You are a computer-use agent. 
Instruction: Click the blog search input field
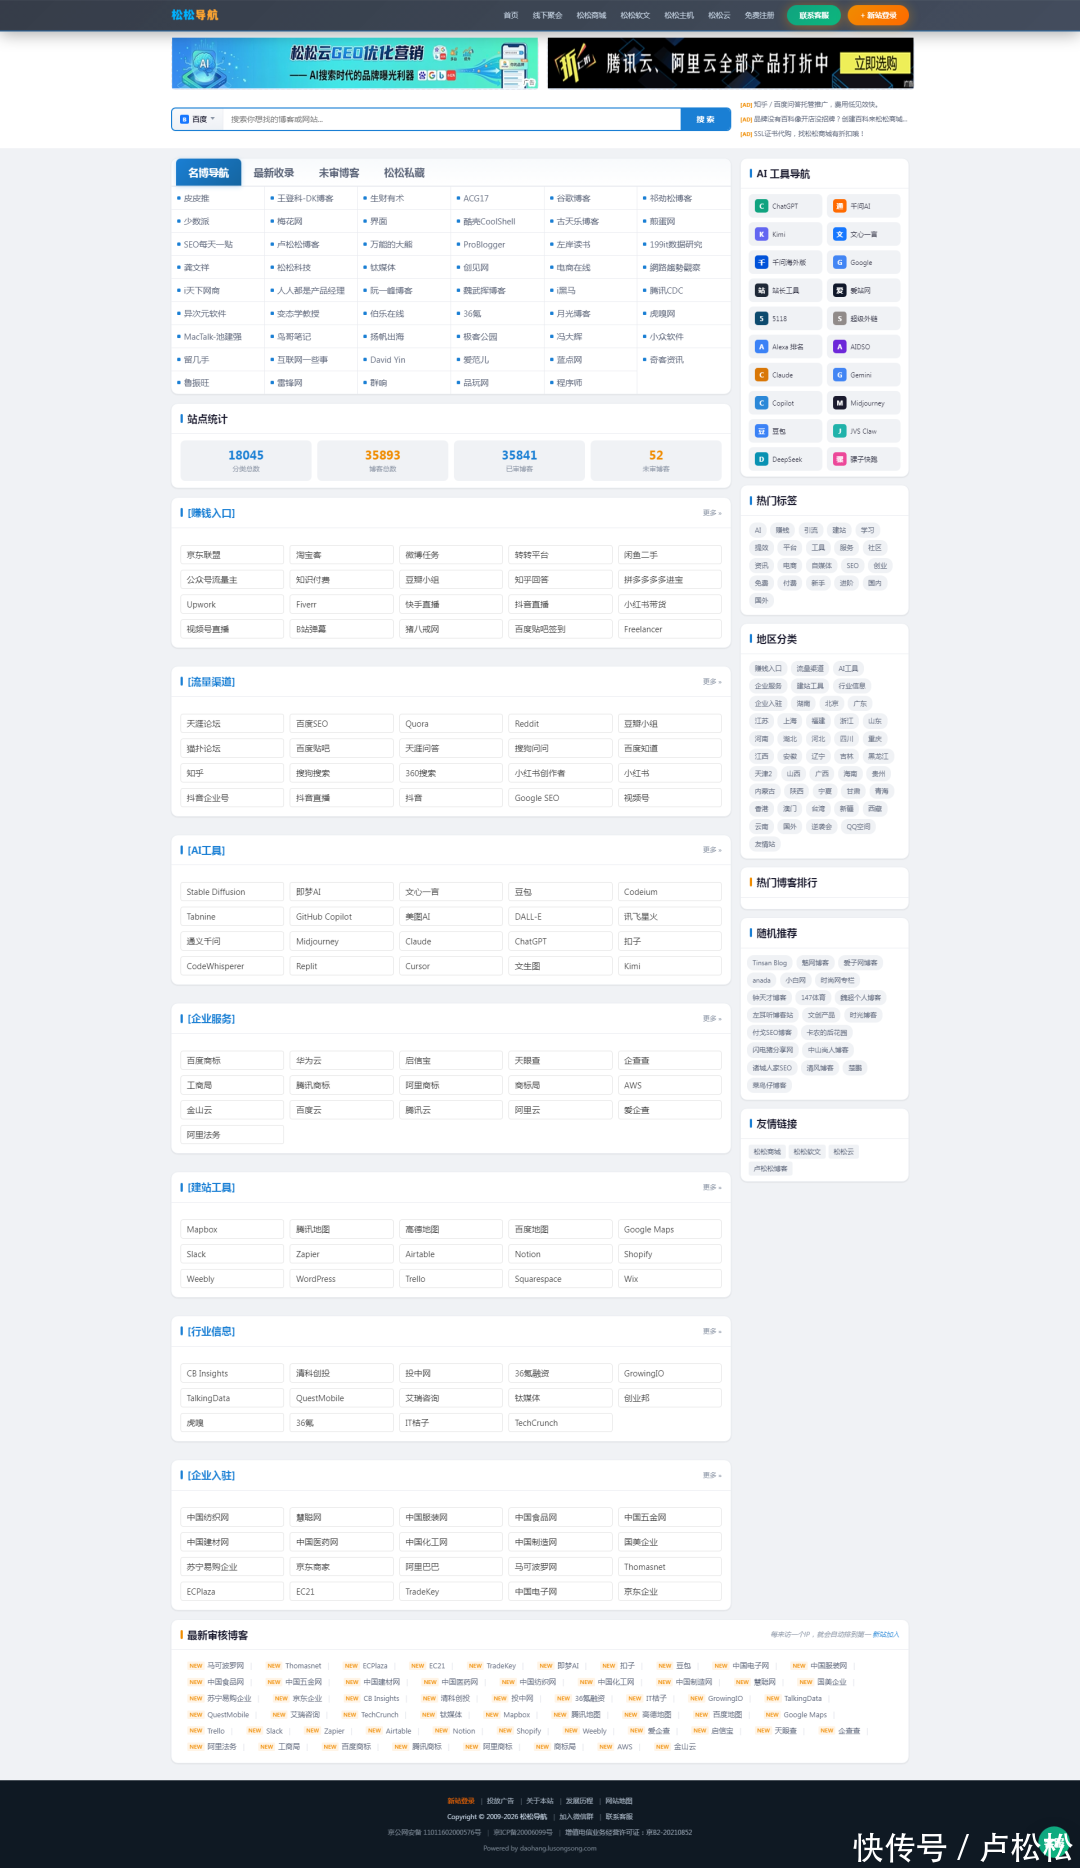click(450, 119)
